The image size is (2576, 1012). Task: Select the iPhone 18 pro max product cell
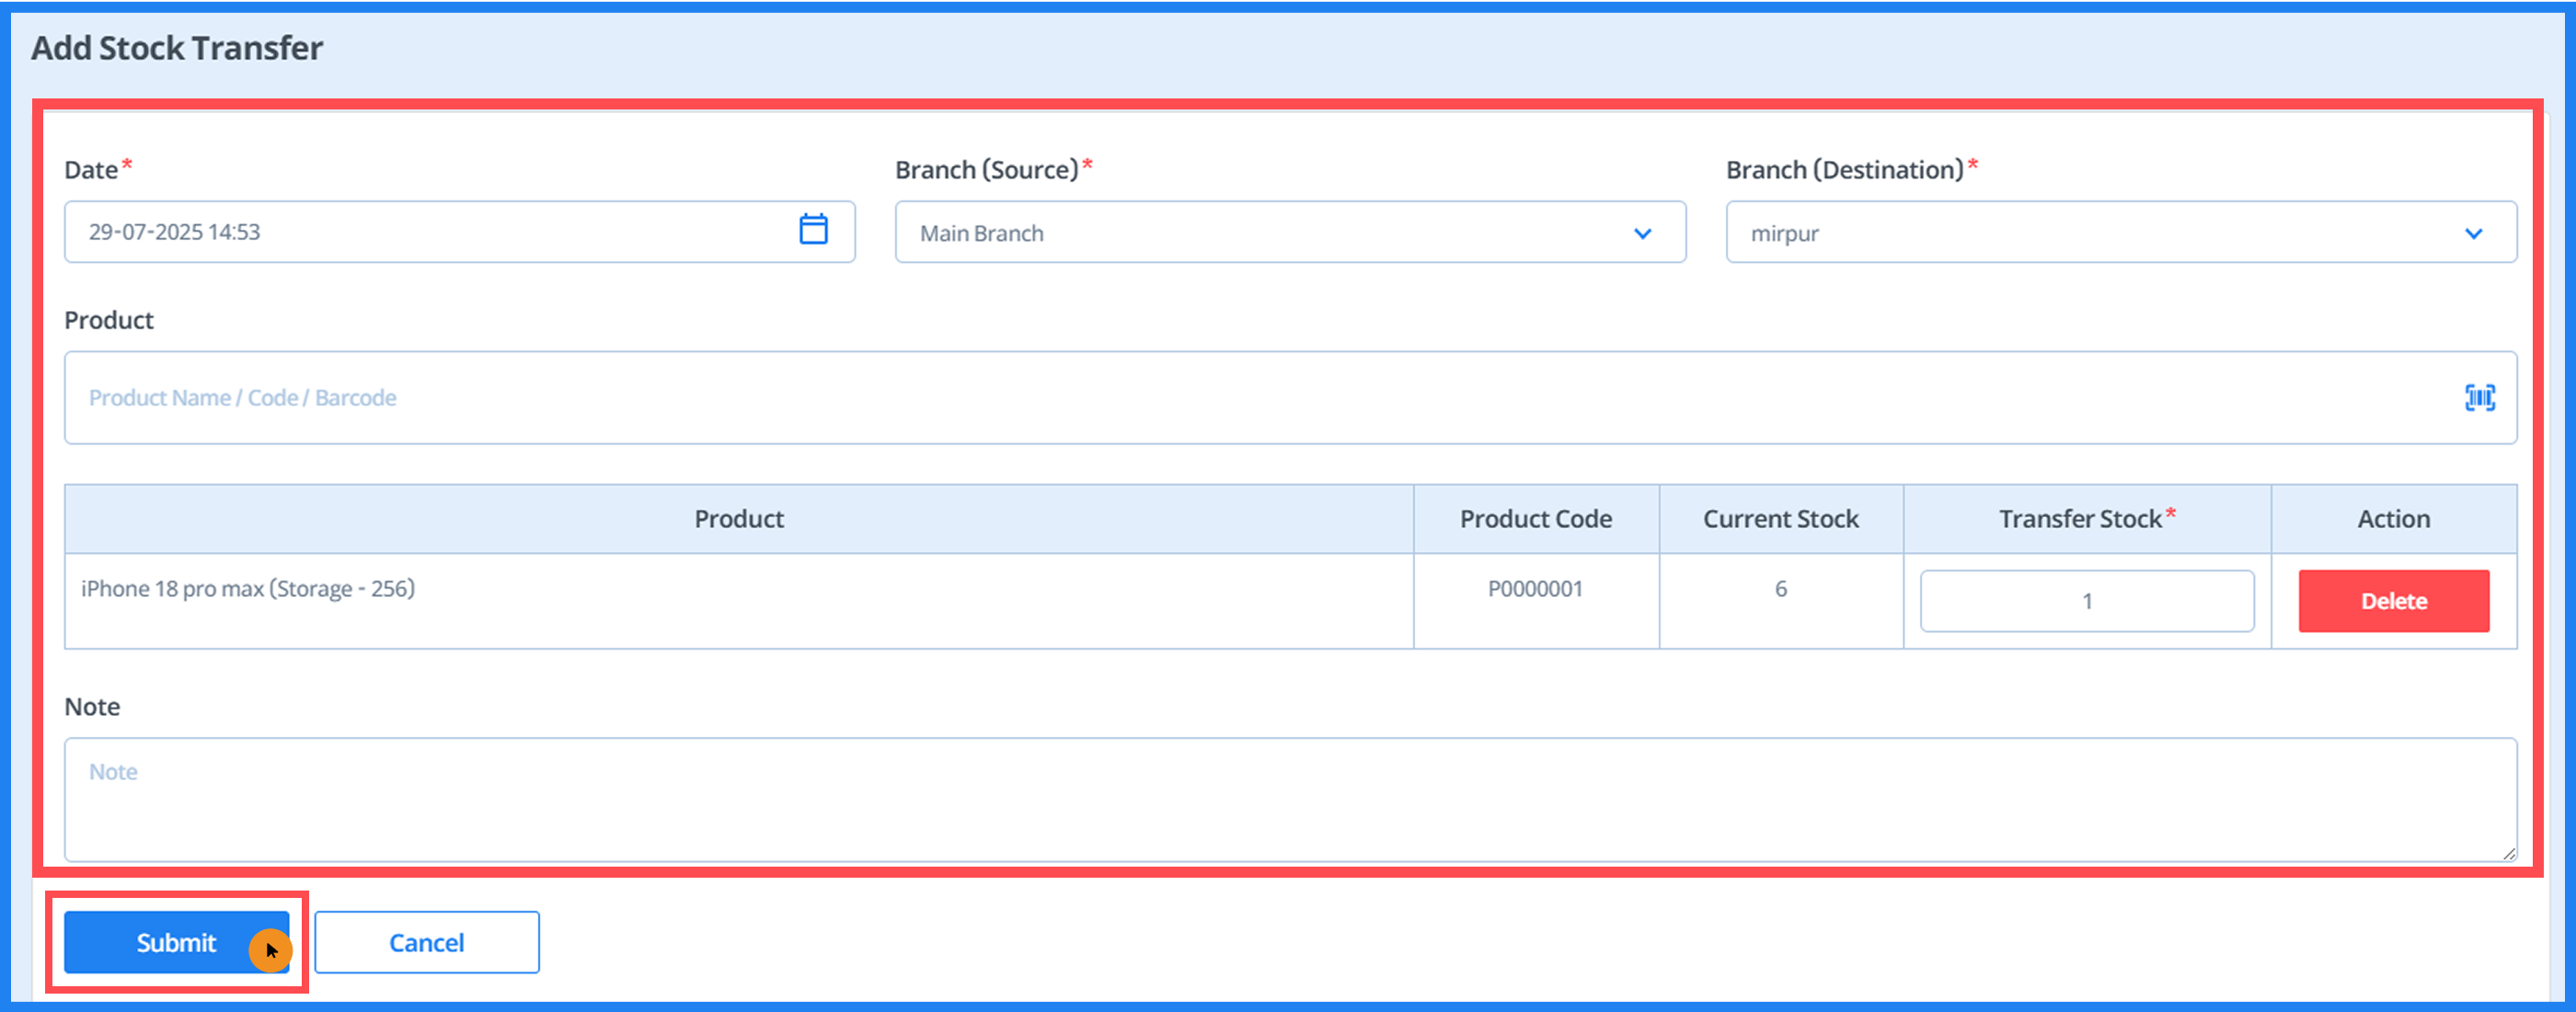click(x=248, y=589)
